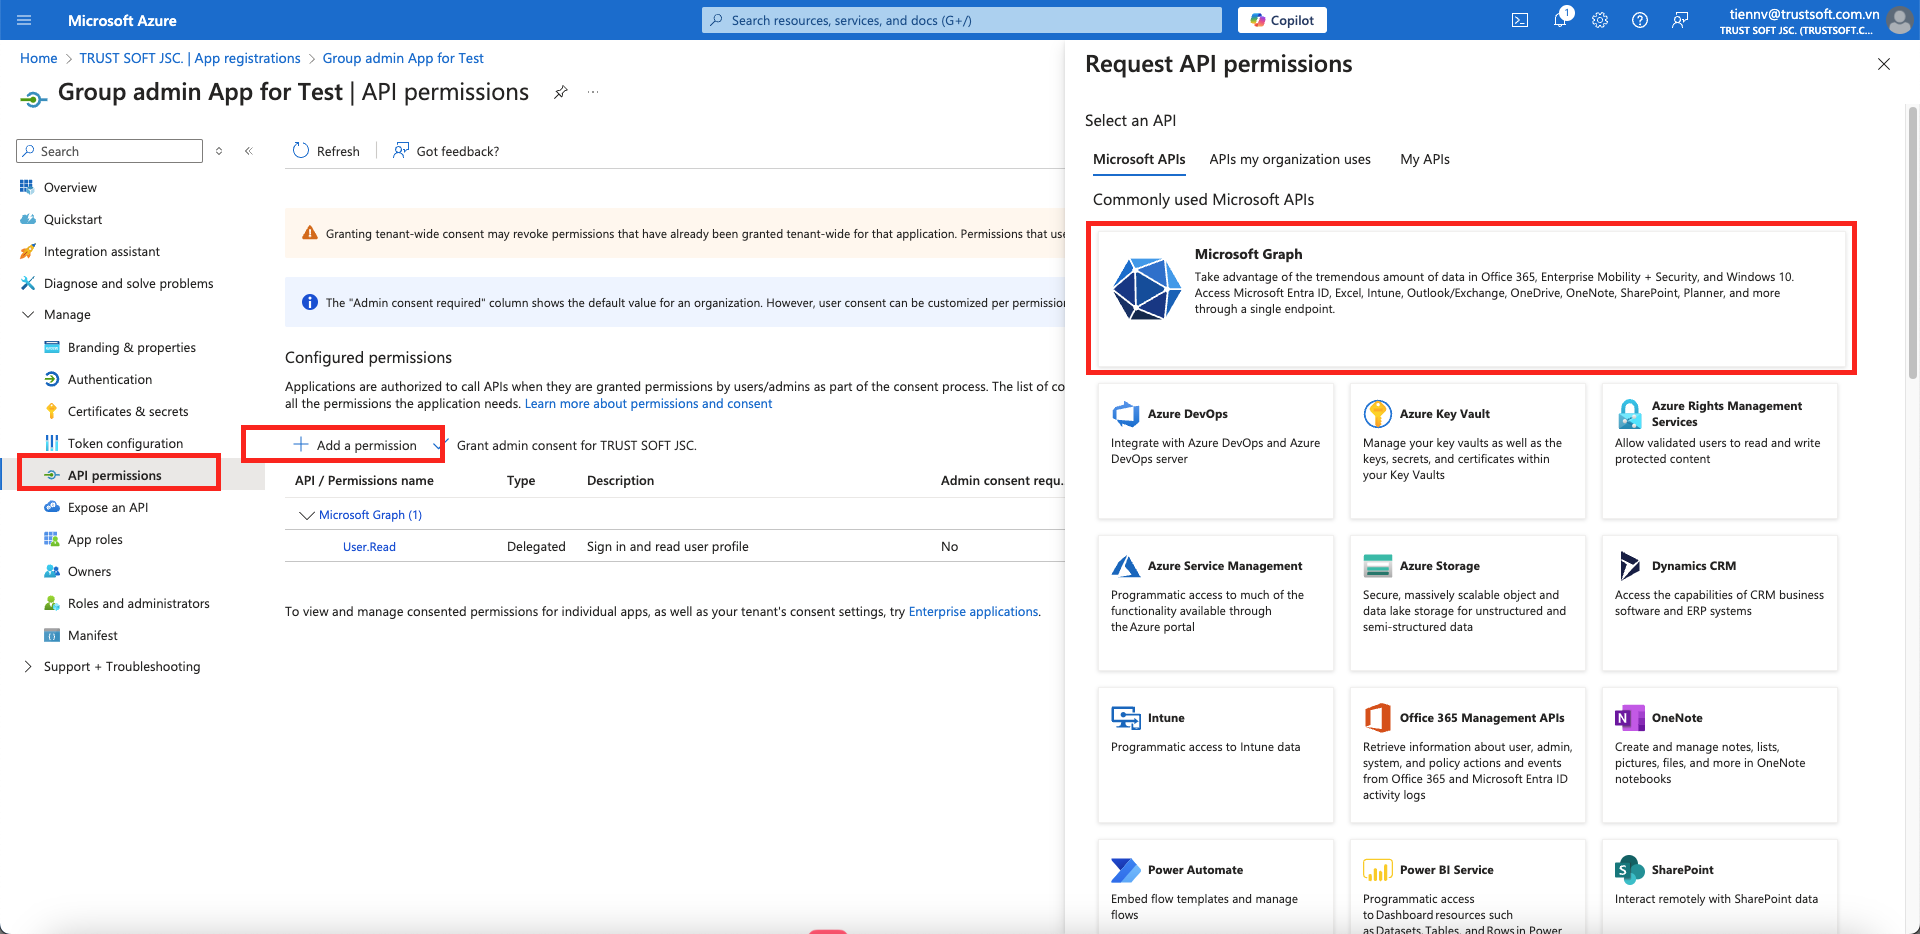Viewport: 1920px width, 934px height.
Task: Open the Manifest page
Action: [92, 635]
